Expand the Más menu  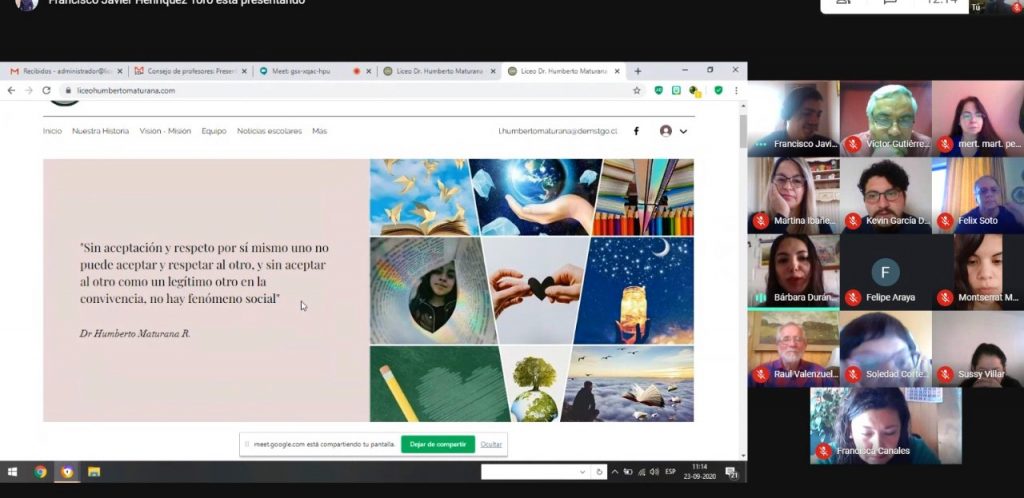click(319, 131)
